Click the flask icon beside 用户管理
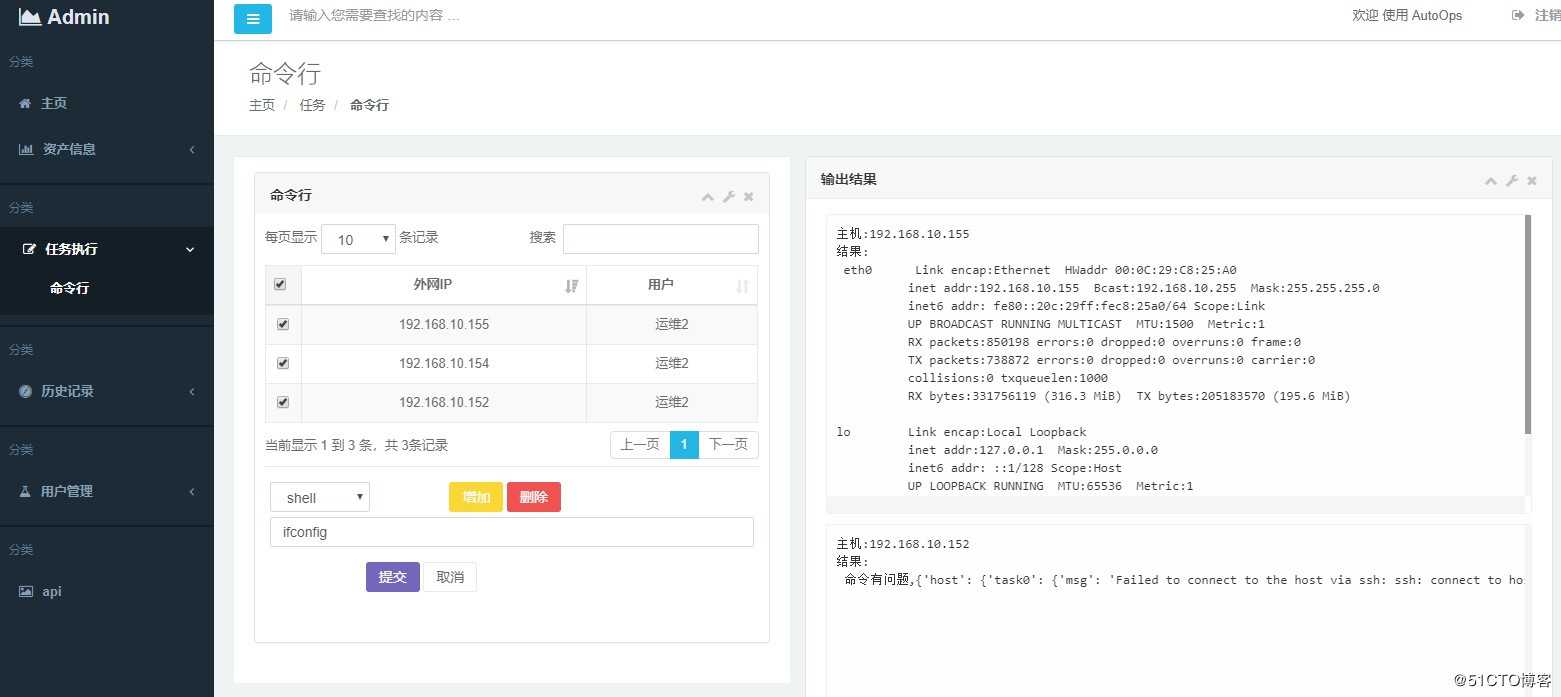This screenshot has width=1561, height=697. (x=25, y=491)
